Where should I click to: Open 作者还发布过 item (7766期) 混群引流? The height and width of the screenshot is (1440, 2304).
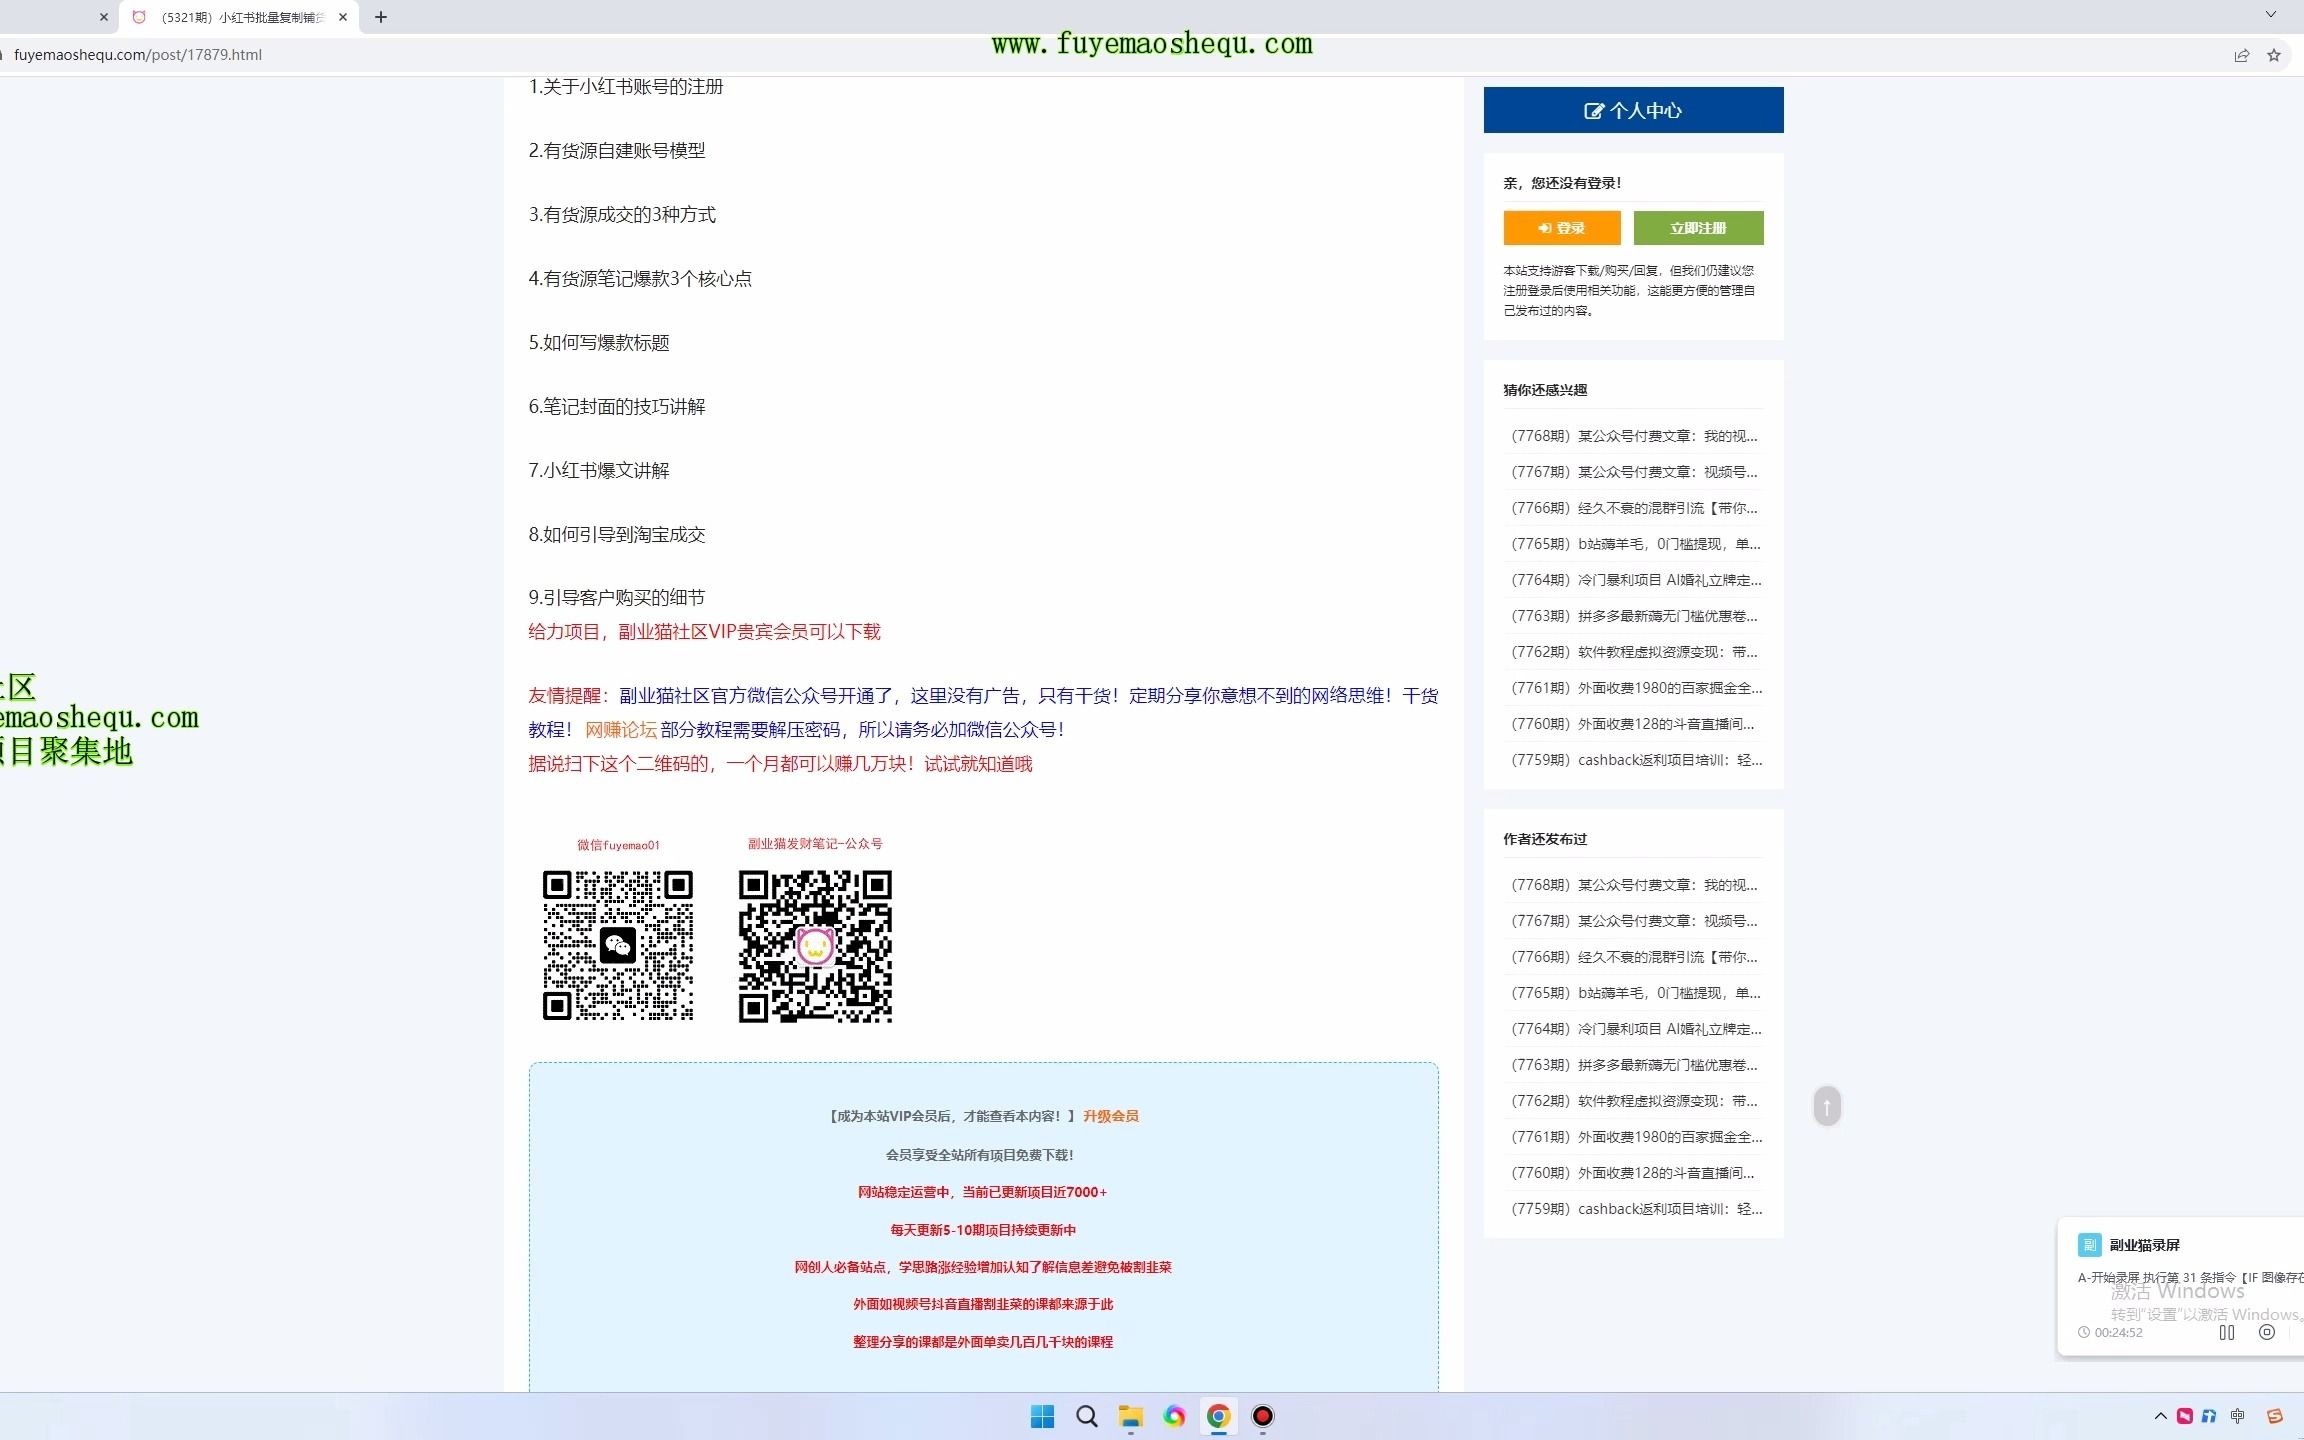pyautogui.click(x=1634, y=957)
